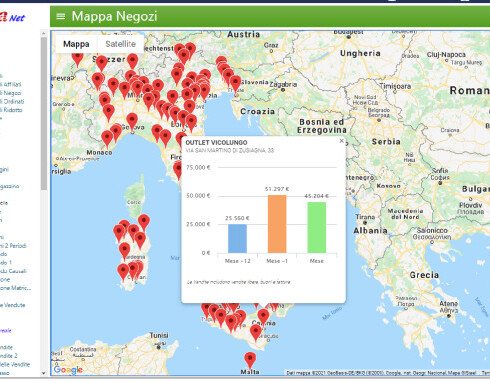Open the 'Ordinati' link in sidebar
The height and width of the screenshot is (382, 490).
click(12, 101)
